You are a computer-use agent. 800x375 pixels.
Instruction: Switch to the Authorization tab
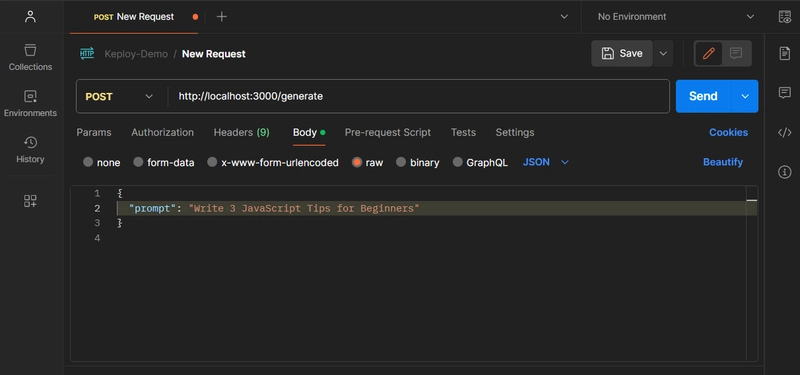[163, 132]
